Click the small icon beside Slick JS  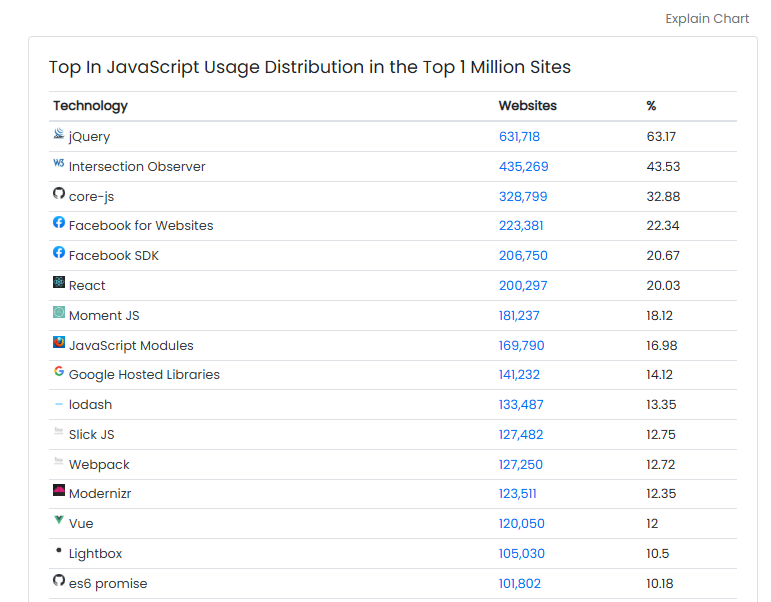click(x=59, y=431)
